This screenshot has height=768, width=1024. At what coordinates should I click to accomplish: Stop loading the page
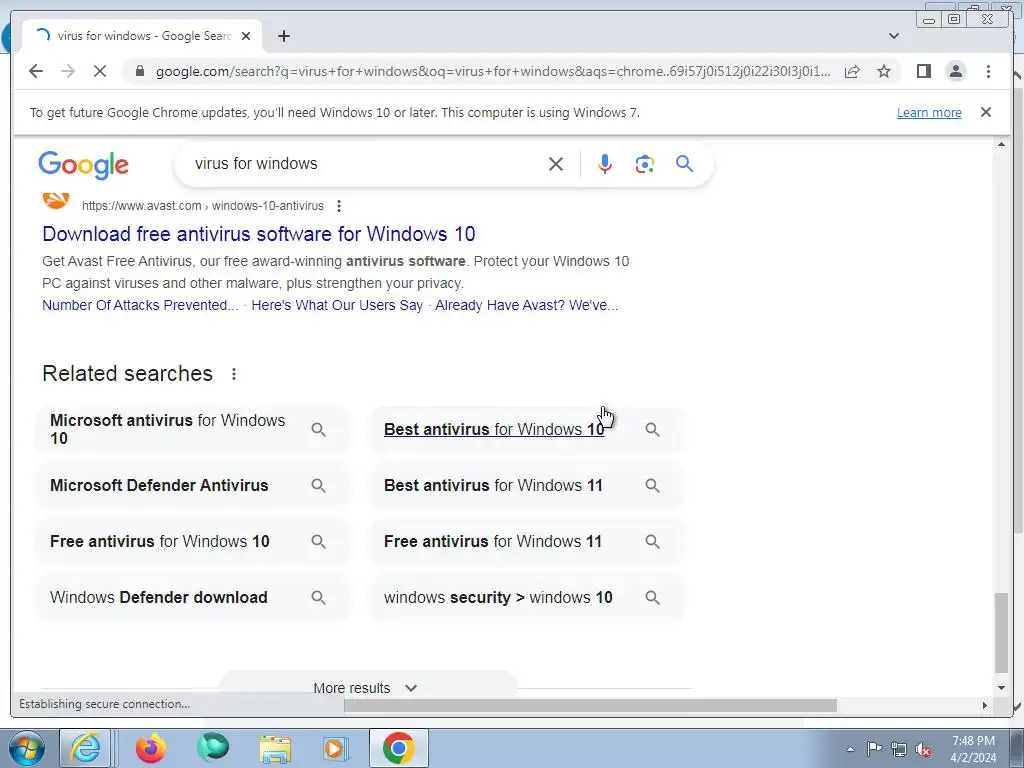click(100, 71)
